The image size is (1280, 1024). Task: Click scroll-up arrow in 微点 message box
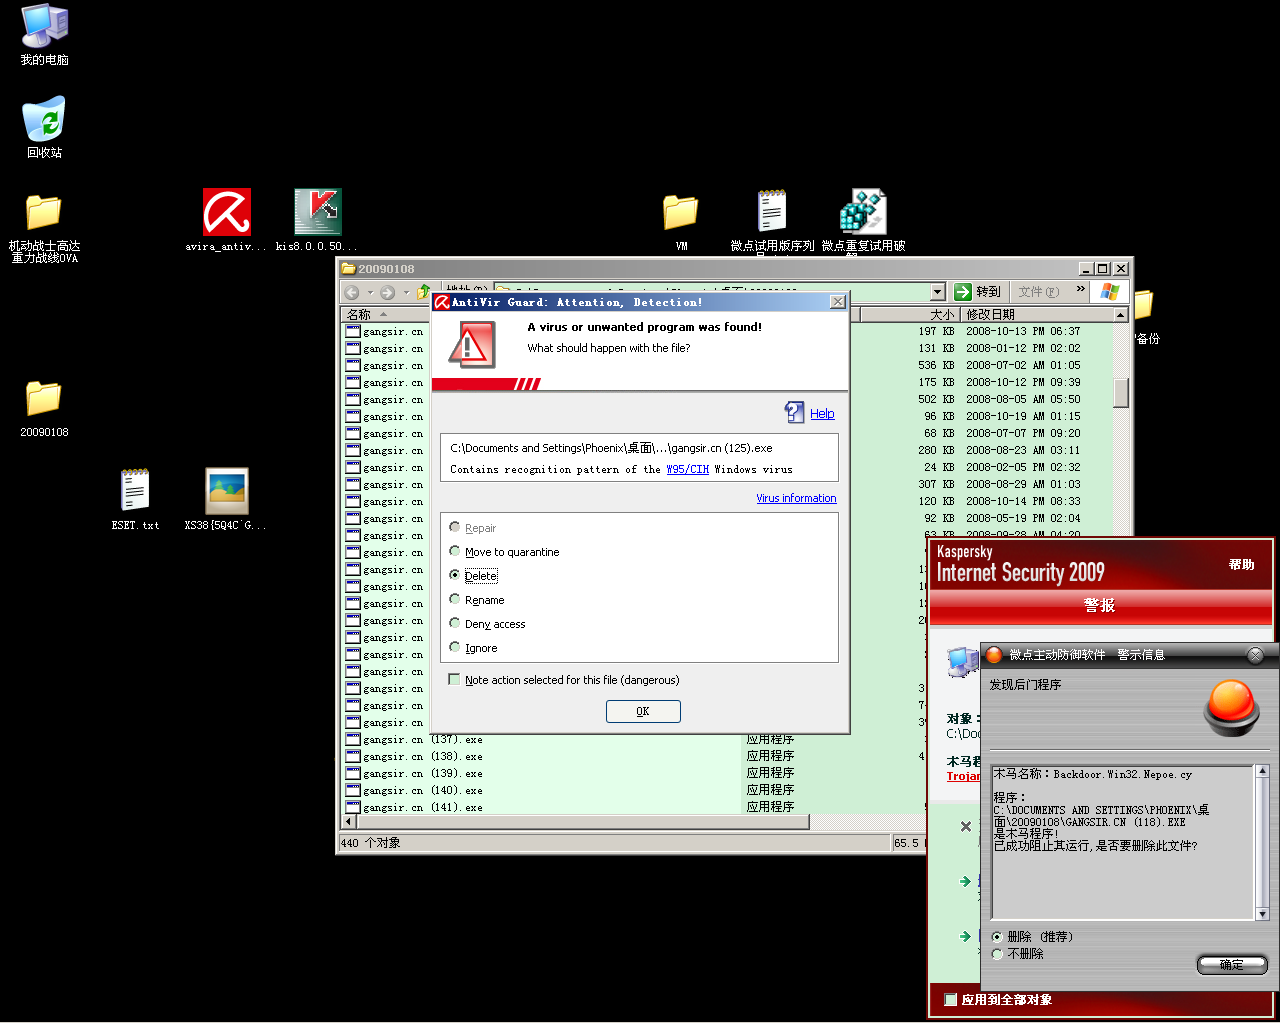coord(1262,772)
